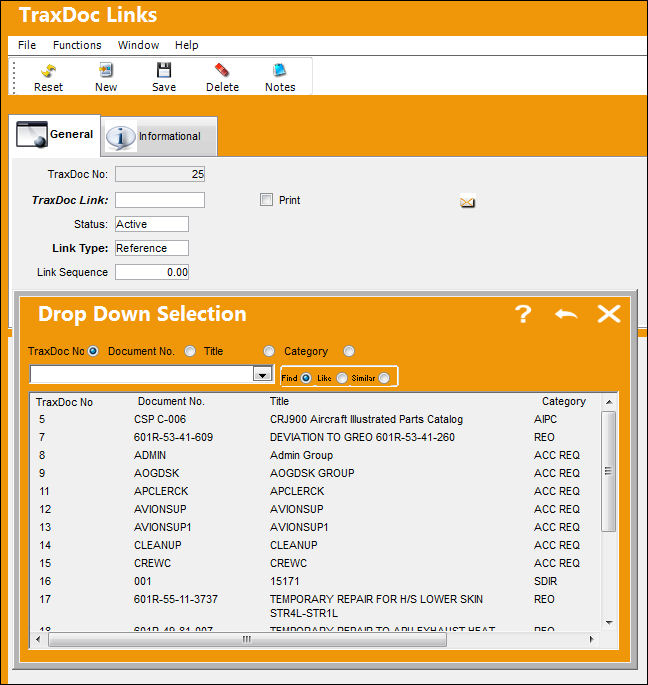Image resolution: width=648 pixels, height=685 pixels.
Task: Click the Category column header
Action: point(563,401)
